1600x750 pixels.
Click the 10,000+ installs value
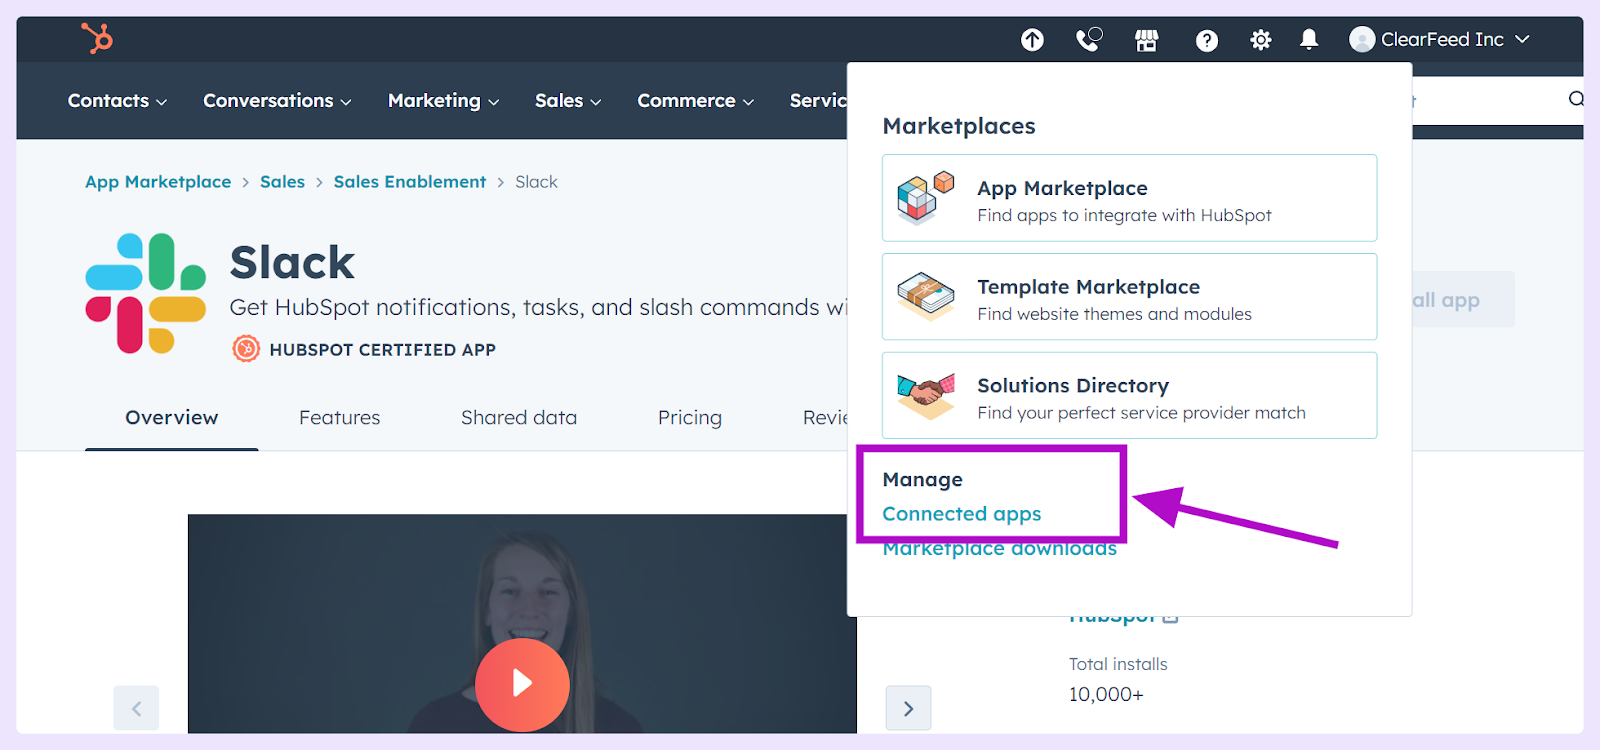[1106, 694]
